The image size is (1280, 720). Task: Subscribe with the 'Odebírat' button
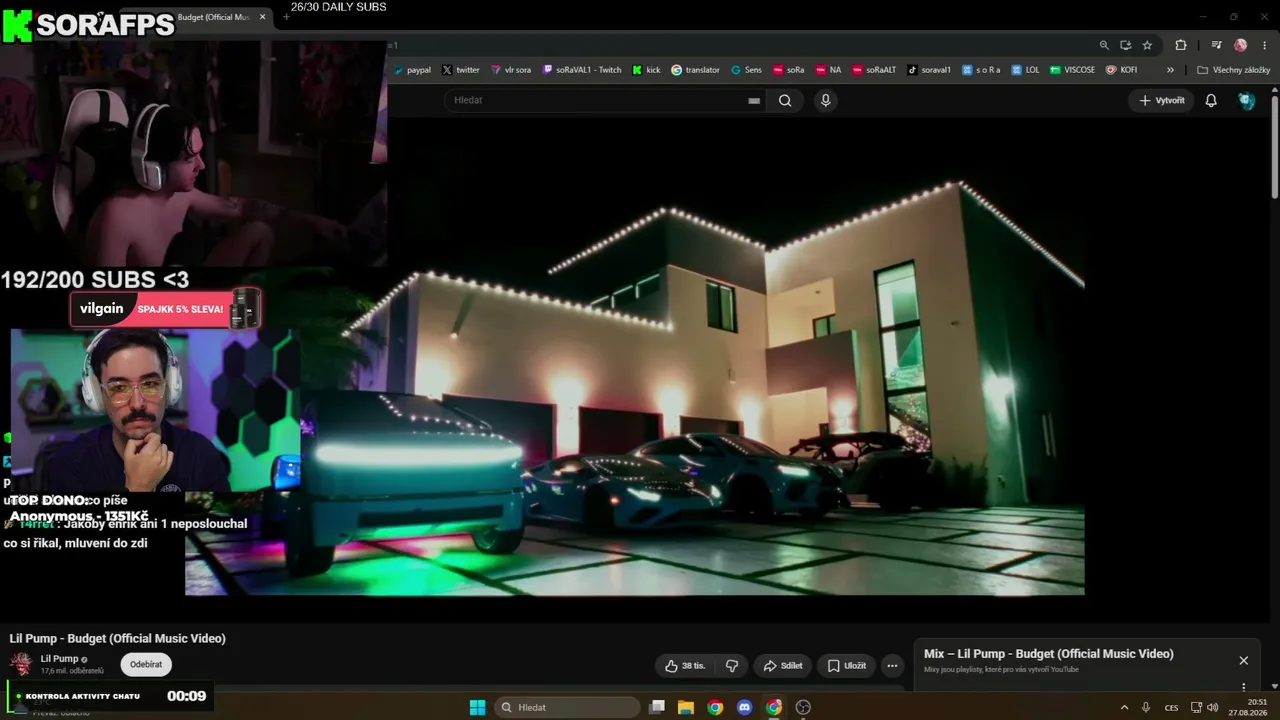point(146,664)
